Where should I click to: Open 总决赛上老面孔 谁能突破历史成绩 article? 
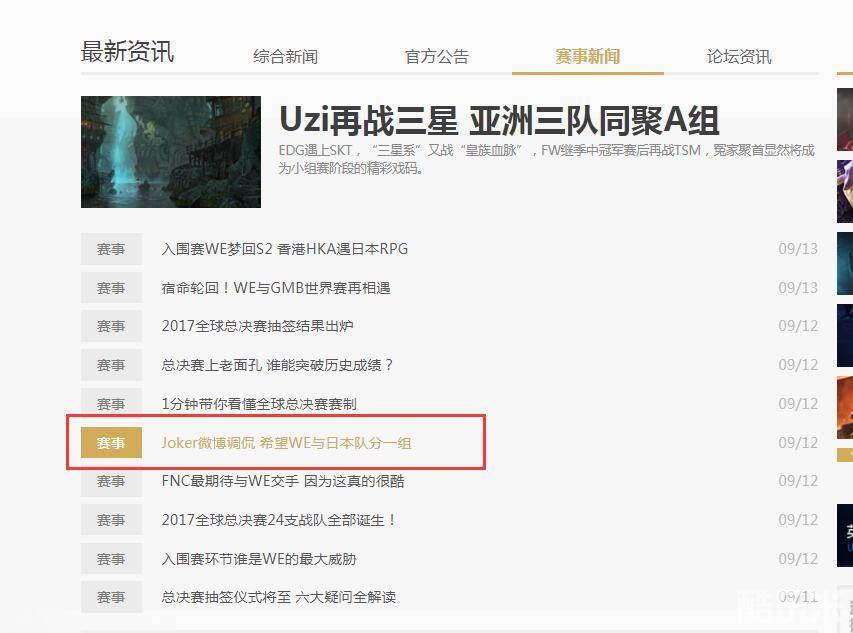(x=277, y=365)
